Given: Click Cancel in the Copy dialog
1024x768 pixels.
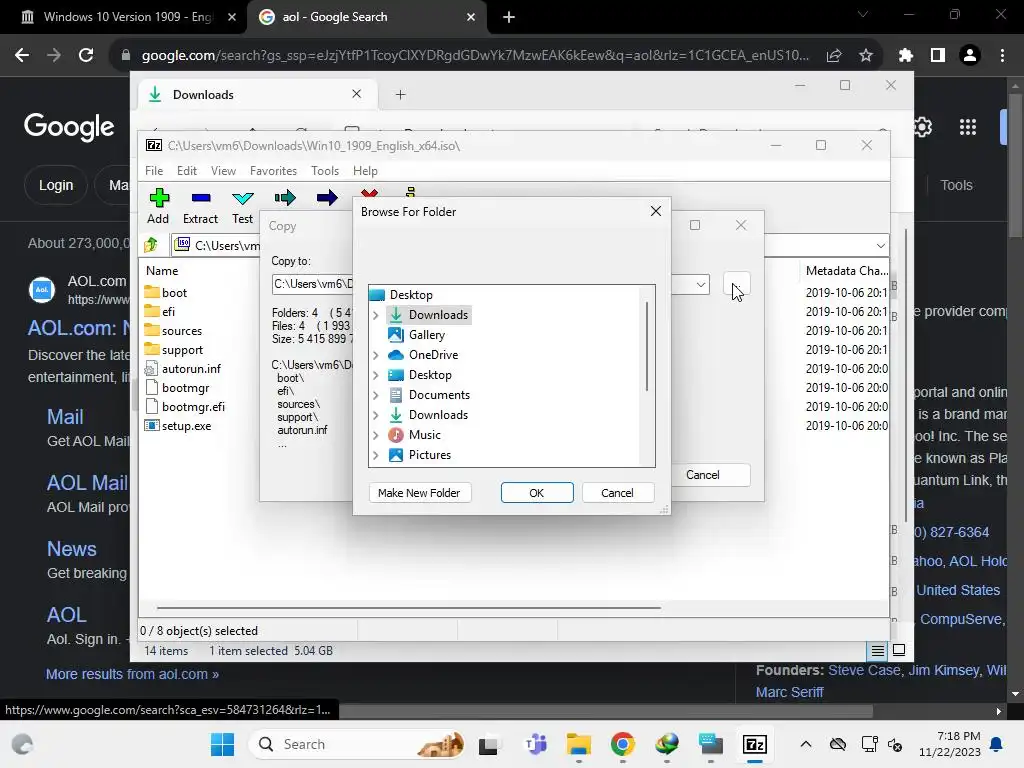Looking at the screenshot, I should pos(703,475).
